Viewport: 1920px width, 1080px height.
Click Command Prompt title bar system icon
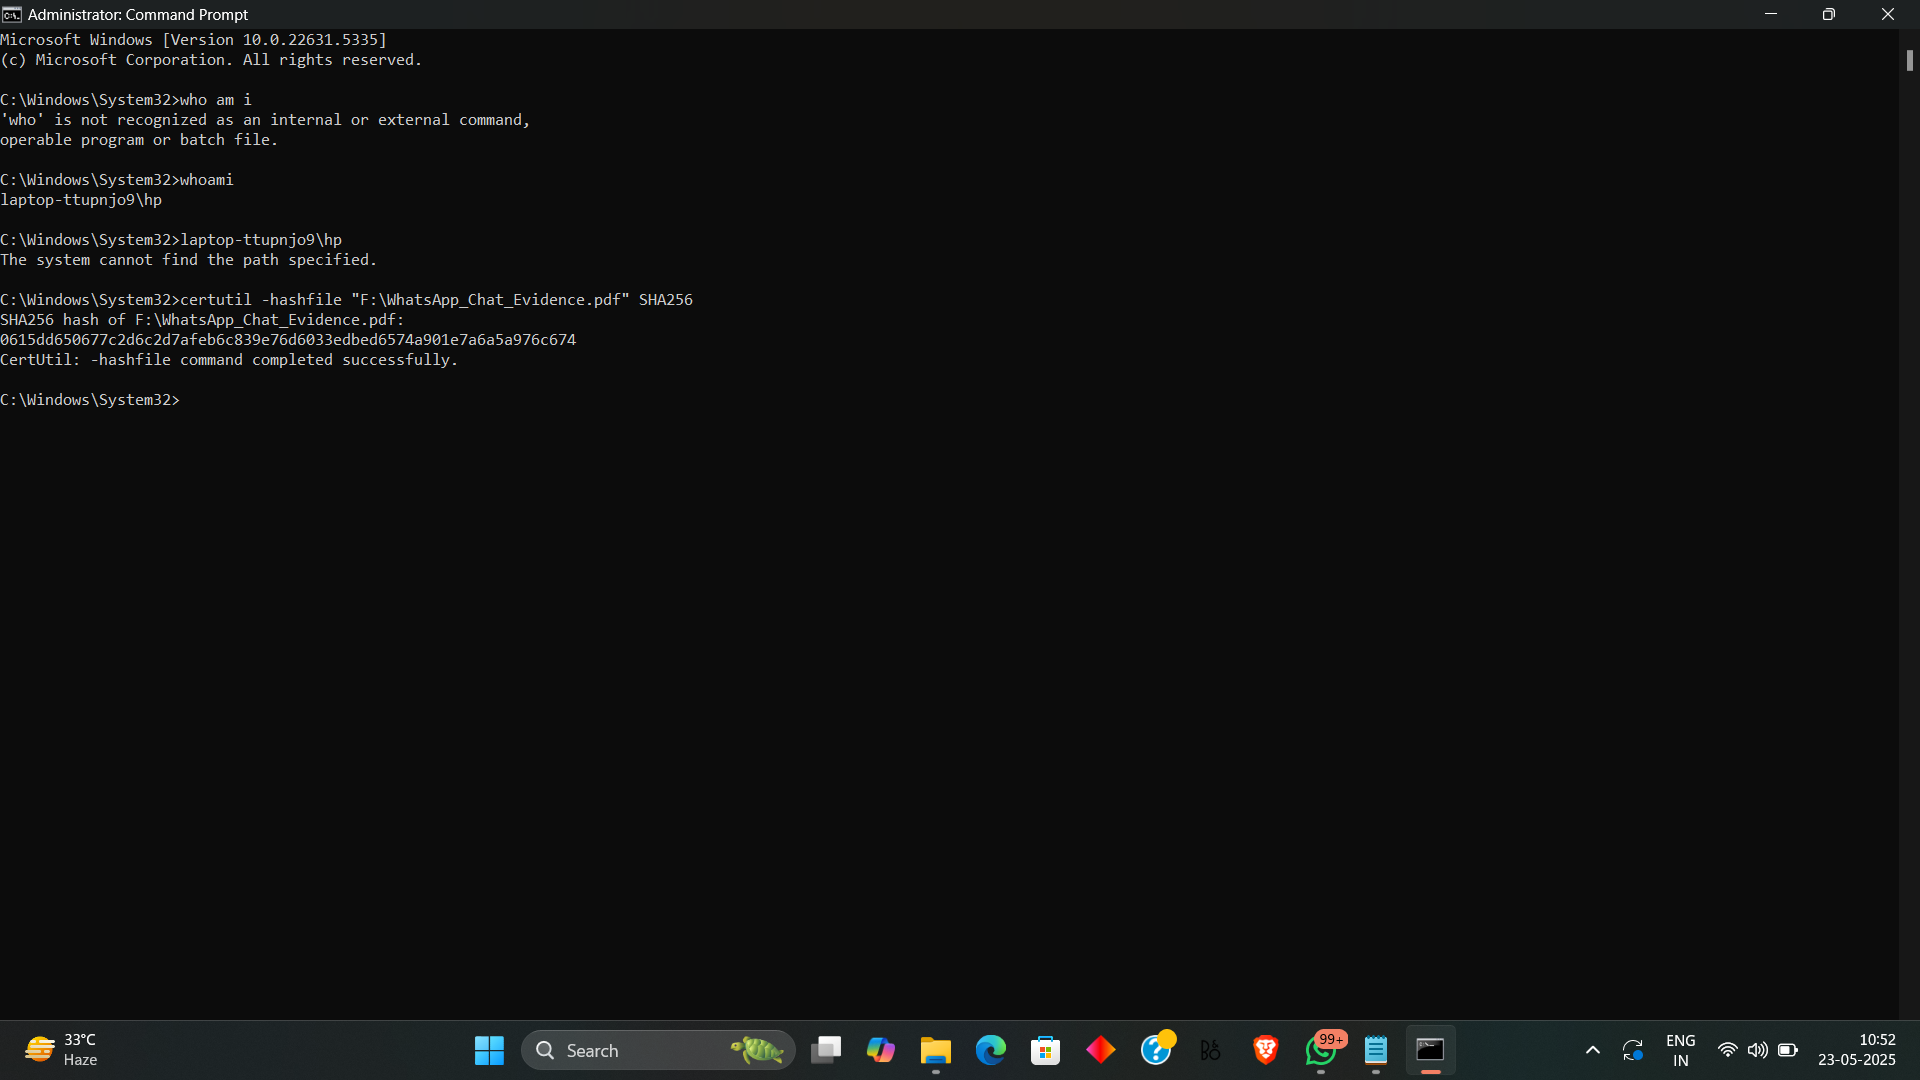pos(12,14)
